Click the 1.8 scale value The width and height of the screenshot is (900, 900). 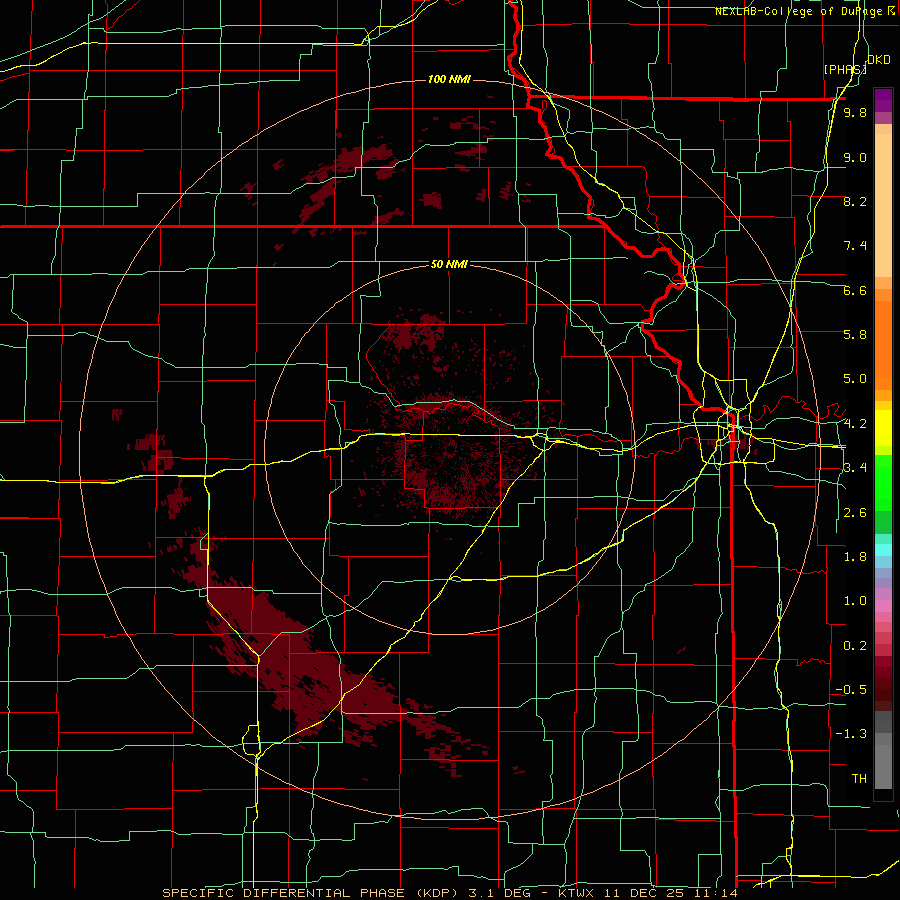coord(855,557)
